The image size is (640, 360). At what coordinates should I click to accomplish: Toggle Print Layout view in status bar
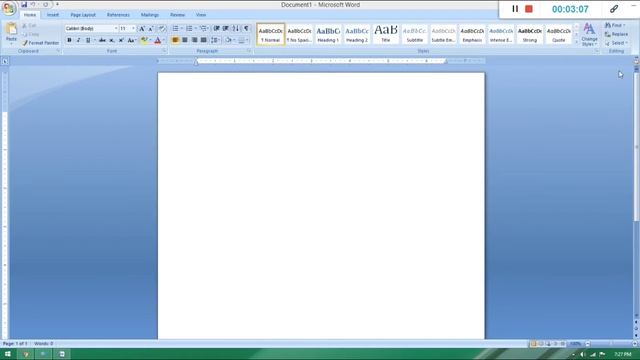533,344
